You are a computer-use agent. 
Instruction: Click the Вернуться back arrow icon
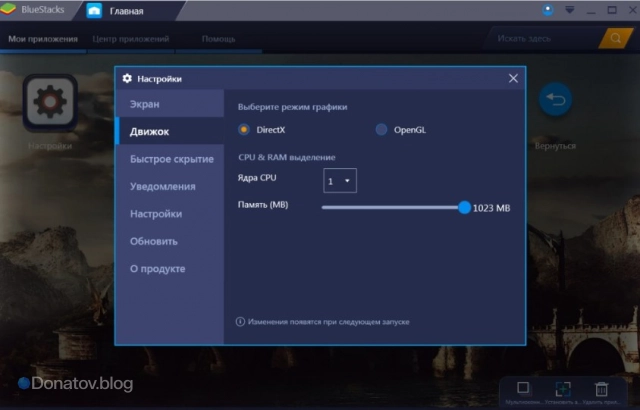click(555, 99)
